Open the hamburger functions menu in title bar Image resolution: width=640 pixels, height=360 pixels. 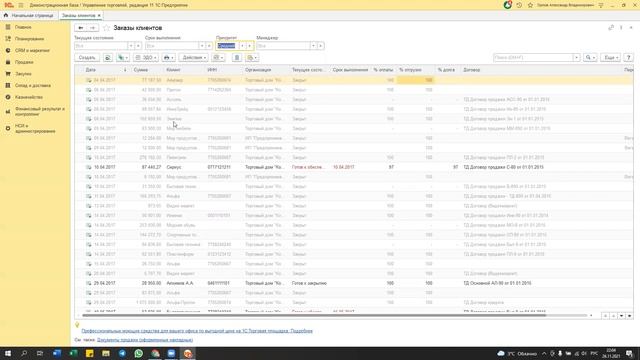pos(21,5)
